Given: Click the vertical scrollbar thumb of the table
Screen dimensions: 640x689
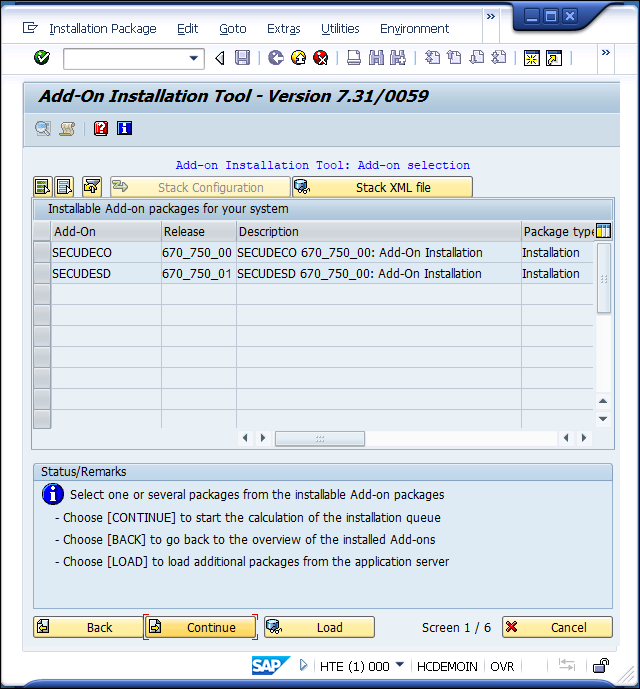Looking at the screenshot, I should click(604, 278).
